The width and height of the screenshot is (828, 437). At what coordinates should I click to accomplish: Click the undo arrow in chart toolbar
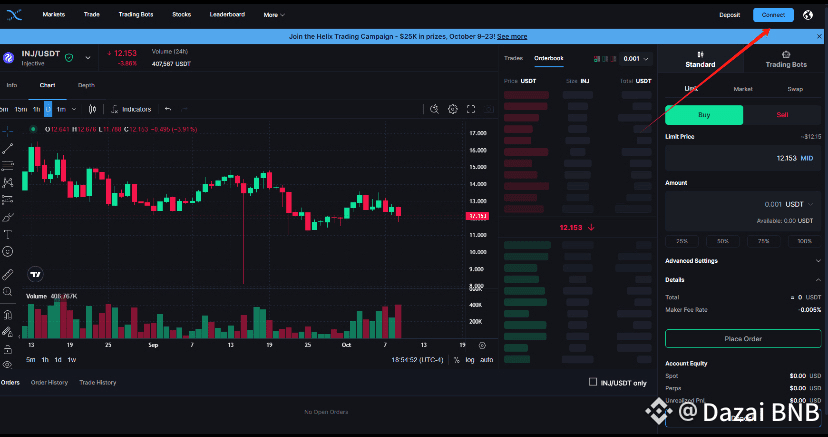pyautogui.click(x=168, y=109)
